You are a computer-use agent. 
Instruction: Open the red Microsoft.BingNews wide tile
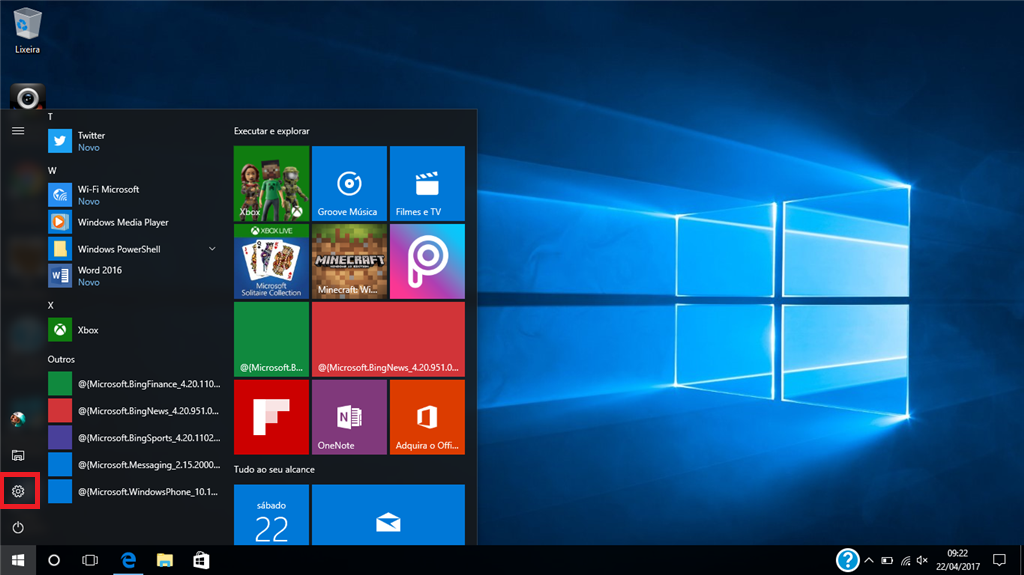[389, 339]
